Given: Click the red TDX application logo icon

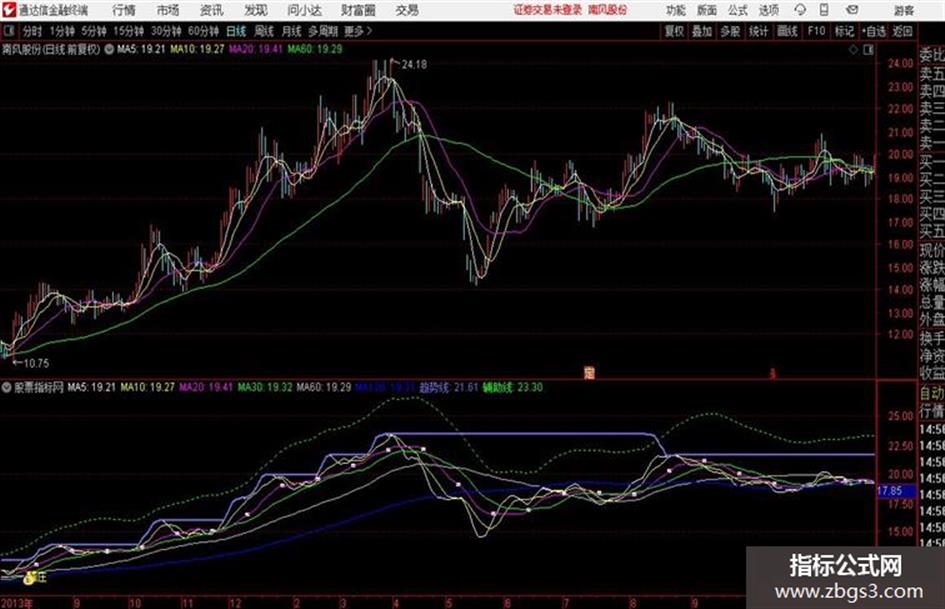Looking at the screenshot, I should point(9,10).
